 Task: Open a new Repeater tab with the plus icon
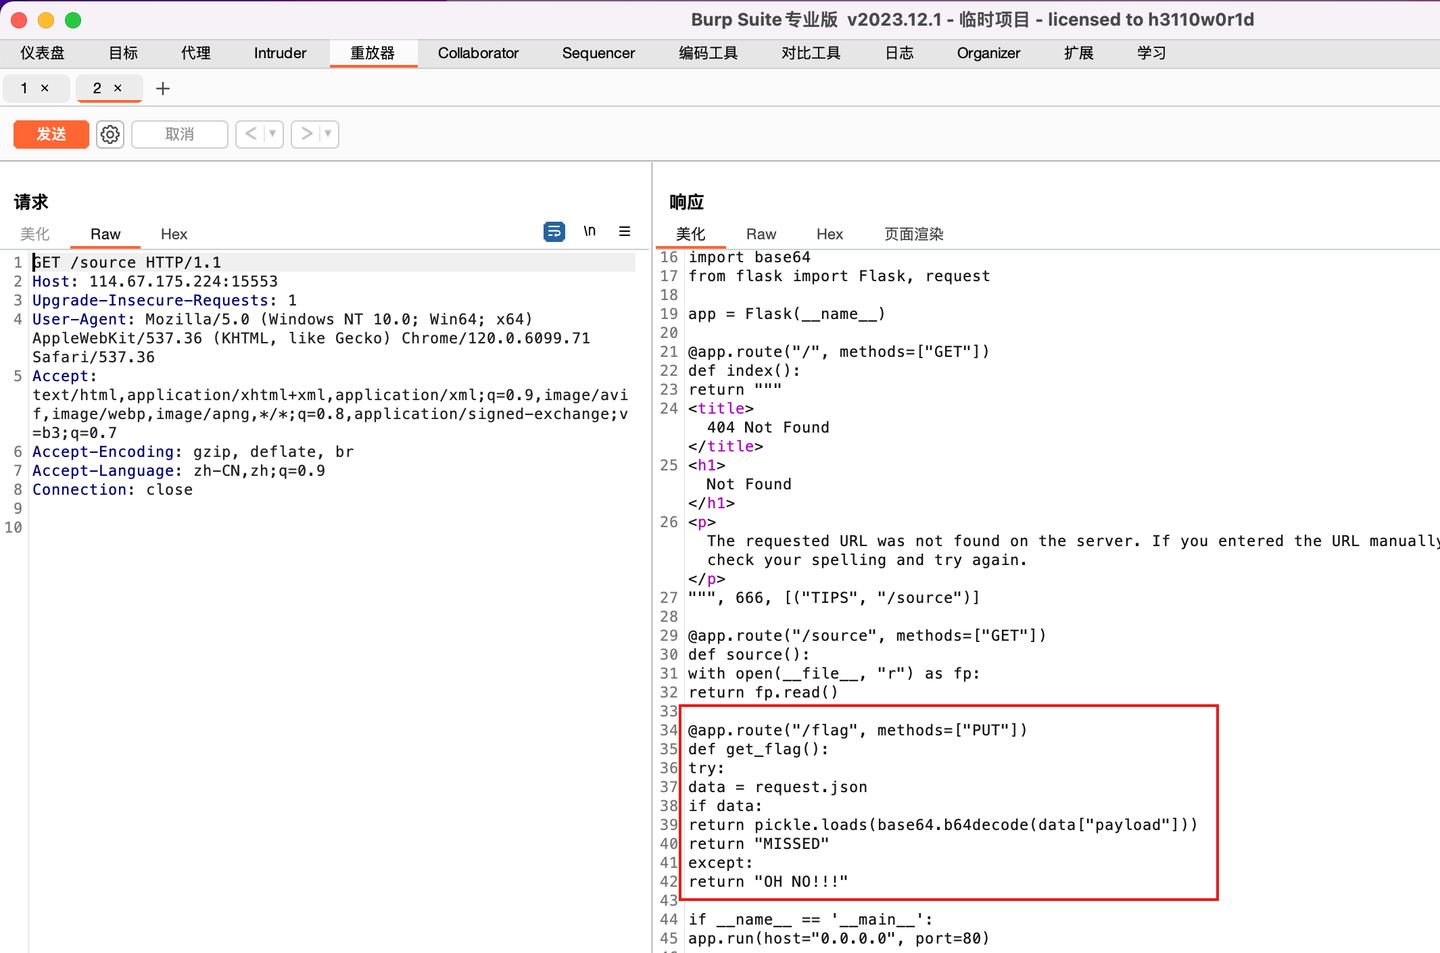tap(163, 88)
